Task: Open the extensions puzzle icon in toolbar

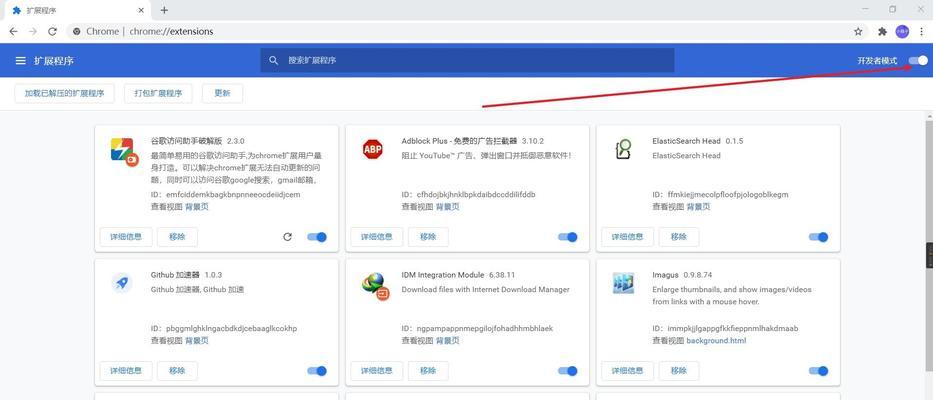Action: pyautogui.click(x=882, y=32)
